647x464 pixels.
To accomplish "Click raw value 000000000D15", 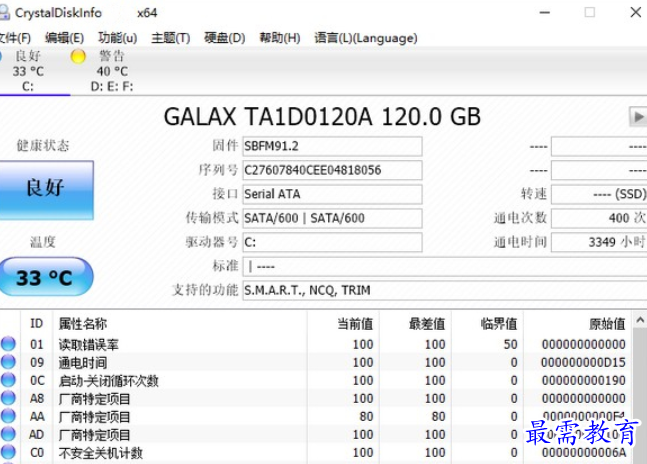I will [x=583, y=362].
